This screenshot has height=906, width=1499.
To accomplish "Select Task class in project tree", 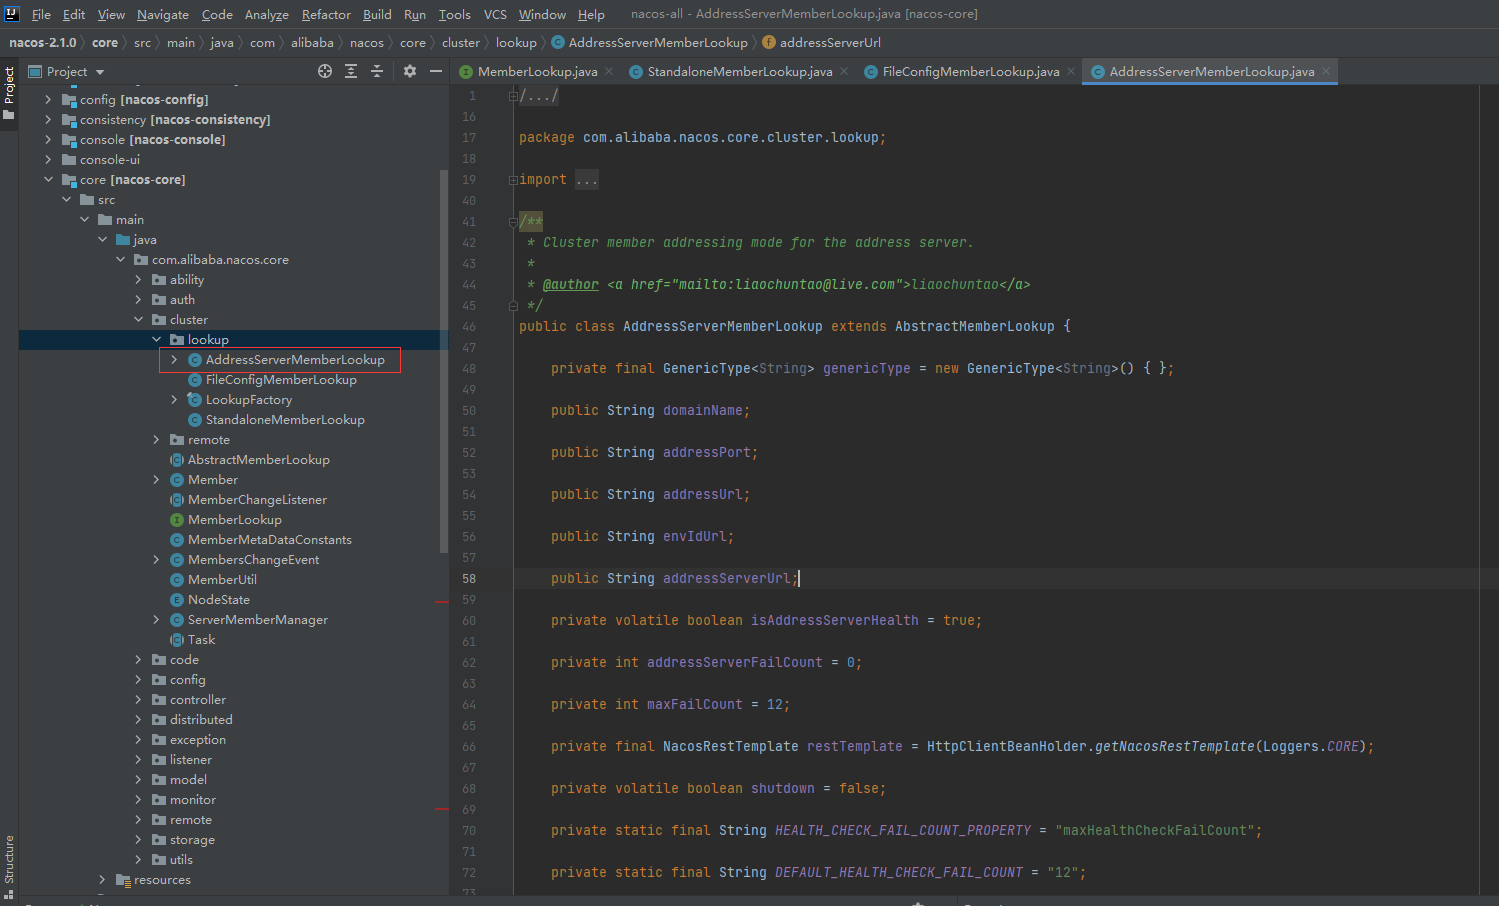I will coord(201,639).
